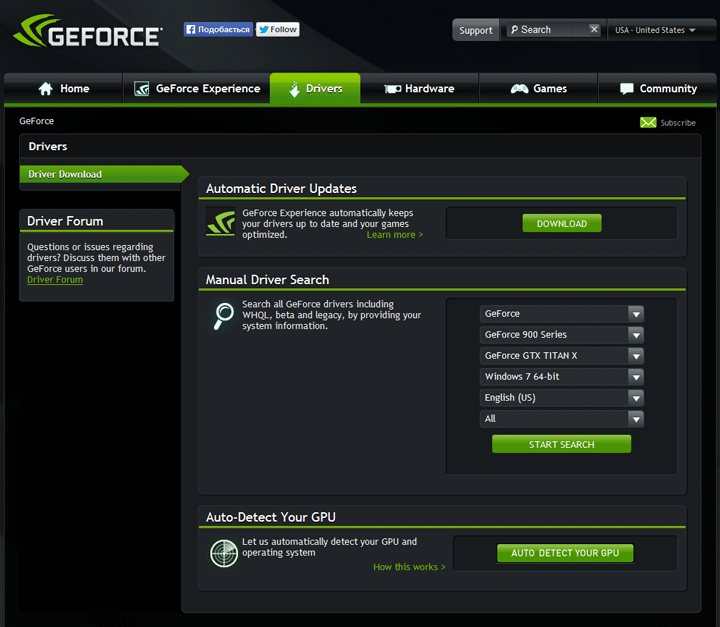Click the Subscribe envelope icon
Viewport: 720px width, 627px height.
point(648,123)
